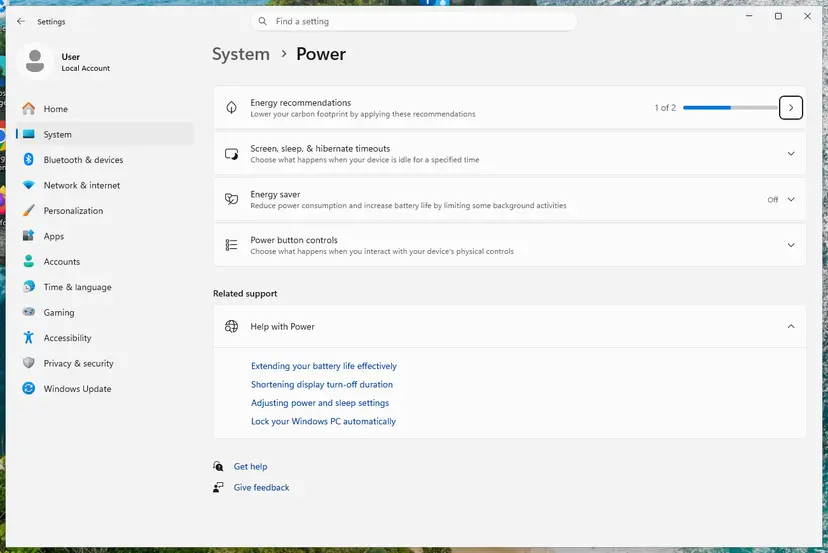Click the User profile avatar
The image size is (828, 553).
coord(35,61)
